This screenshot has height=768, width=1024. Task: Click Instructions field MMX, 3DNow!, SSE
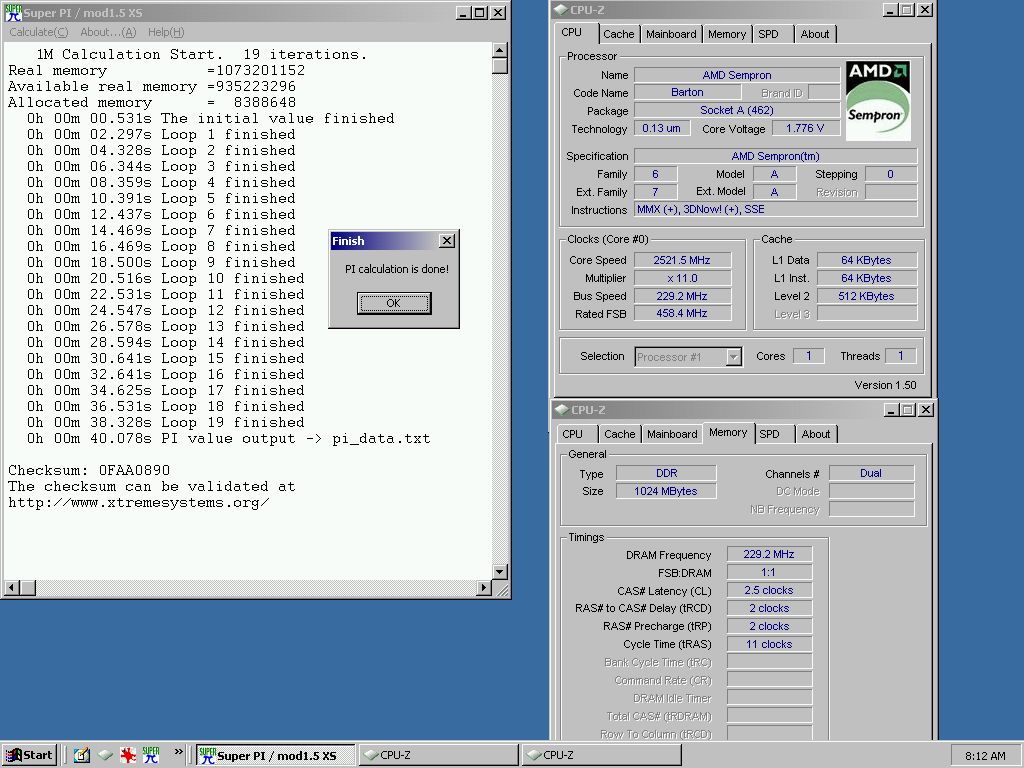tap(776, 210)
